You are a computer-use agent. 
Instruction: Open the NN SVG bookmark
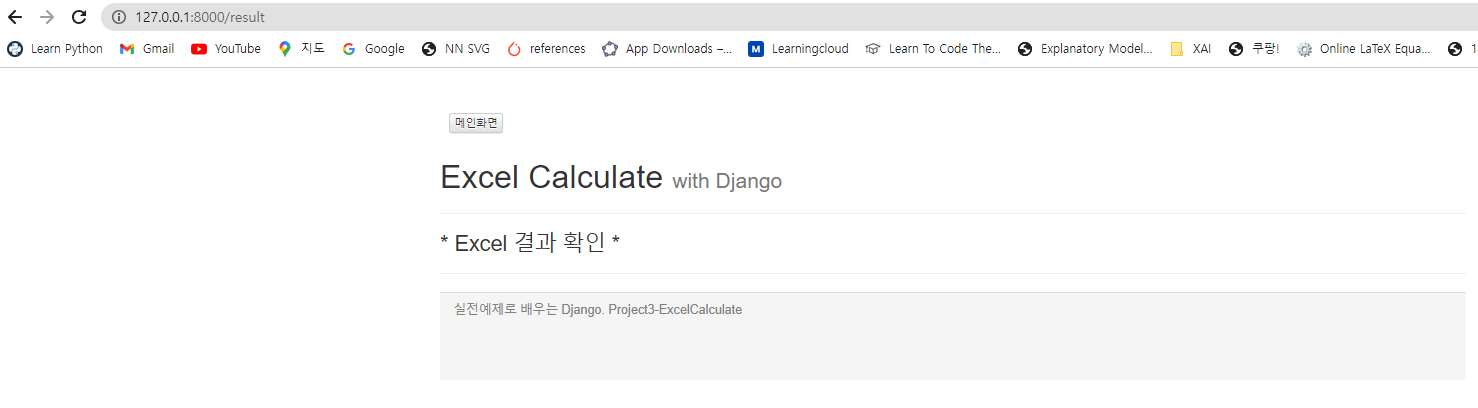coord(456,48)
